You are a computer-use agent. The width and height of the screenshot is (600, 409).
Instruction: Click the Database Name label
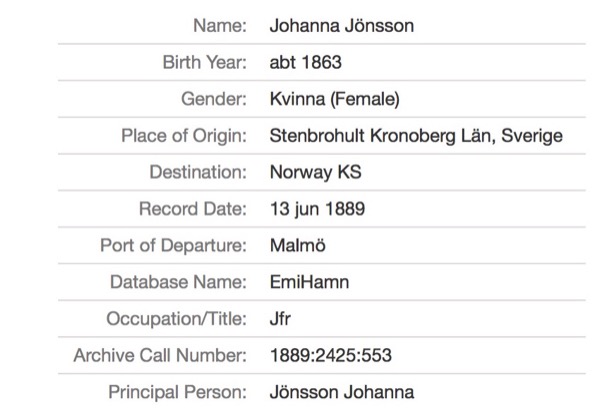178,282
